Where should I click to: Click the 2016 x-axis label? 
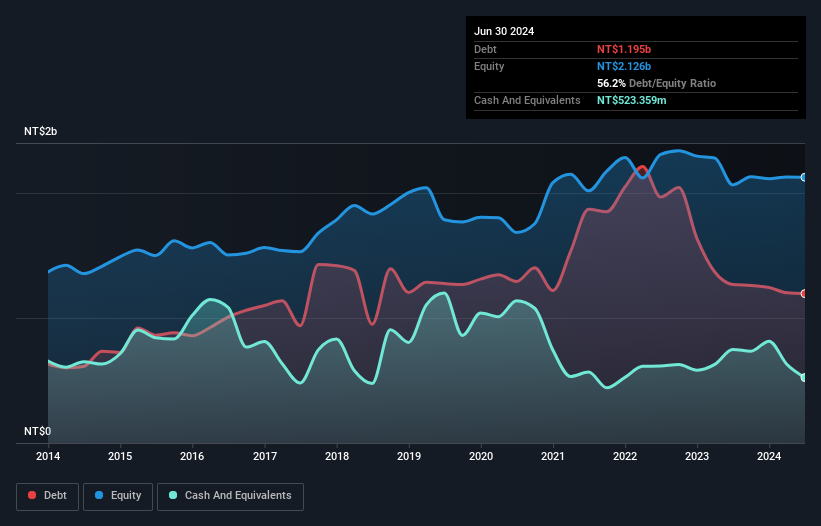tap(192, 456)
